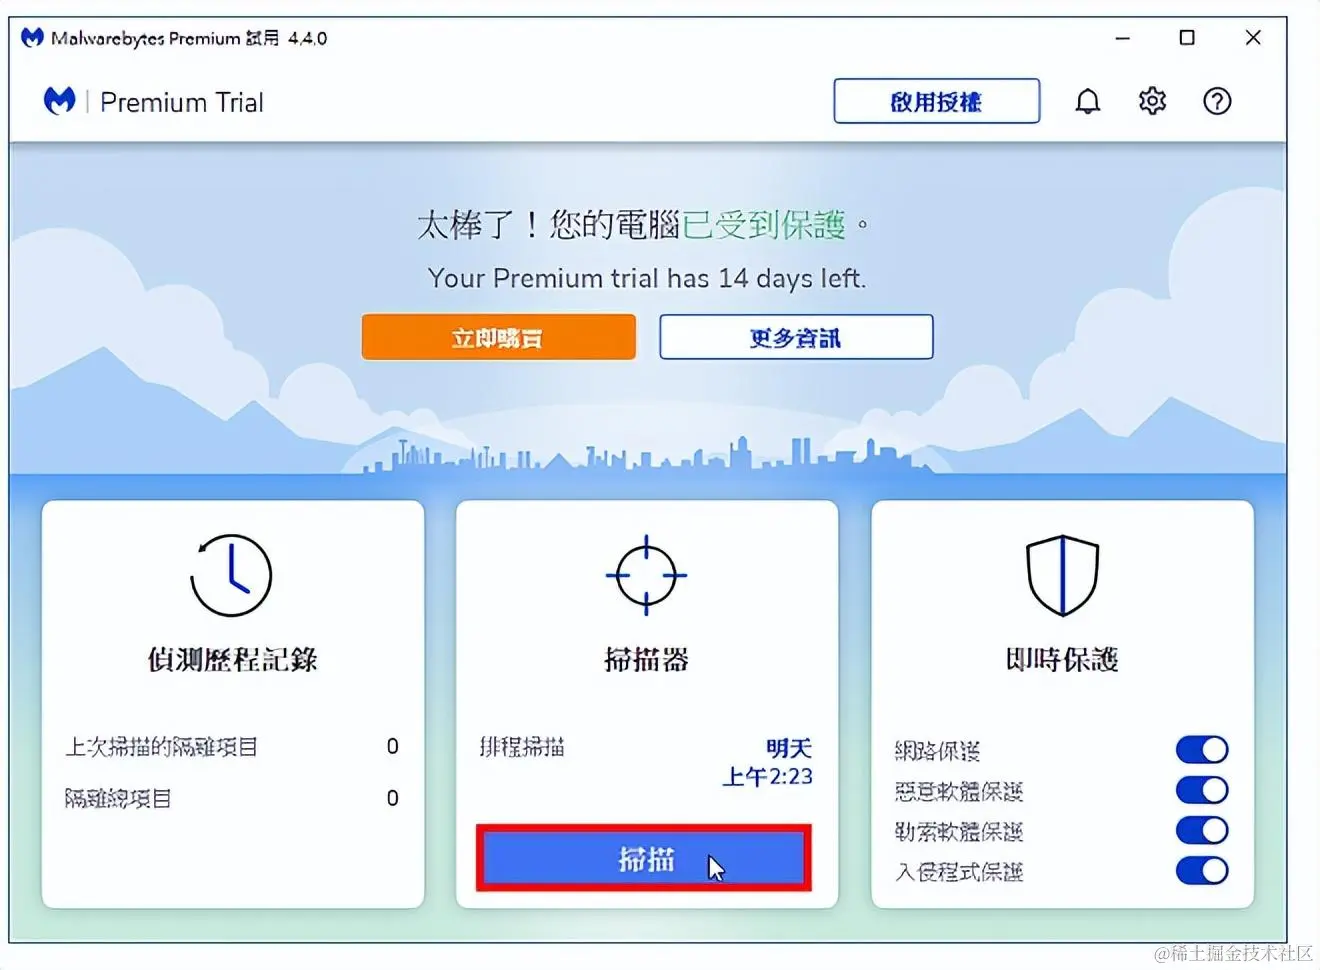Click the 勒索軟體保護 label text
The image size is (1320, 970).
tap(959, 831)
